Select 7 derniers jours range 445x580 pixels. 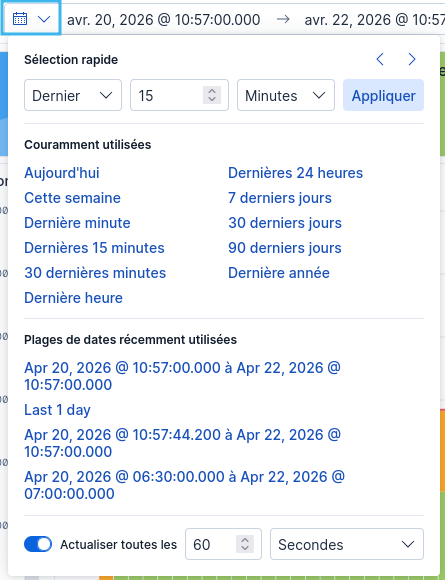click(280, 198)
